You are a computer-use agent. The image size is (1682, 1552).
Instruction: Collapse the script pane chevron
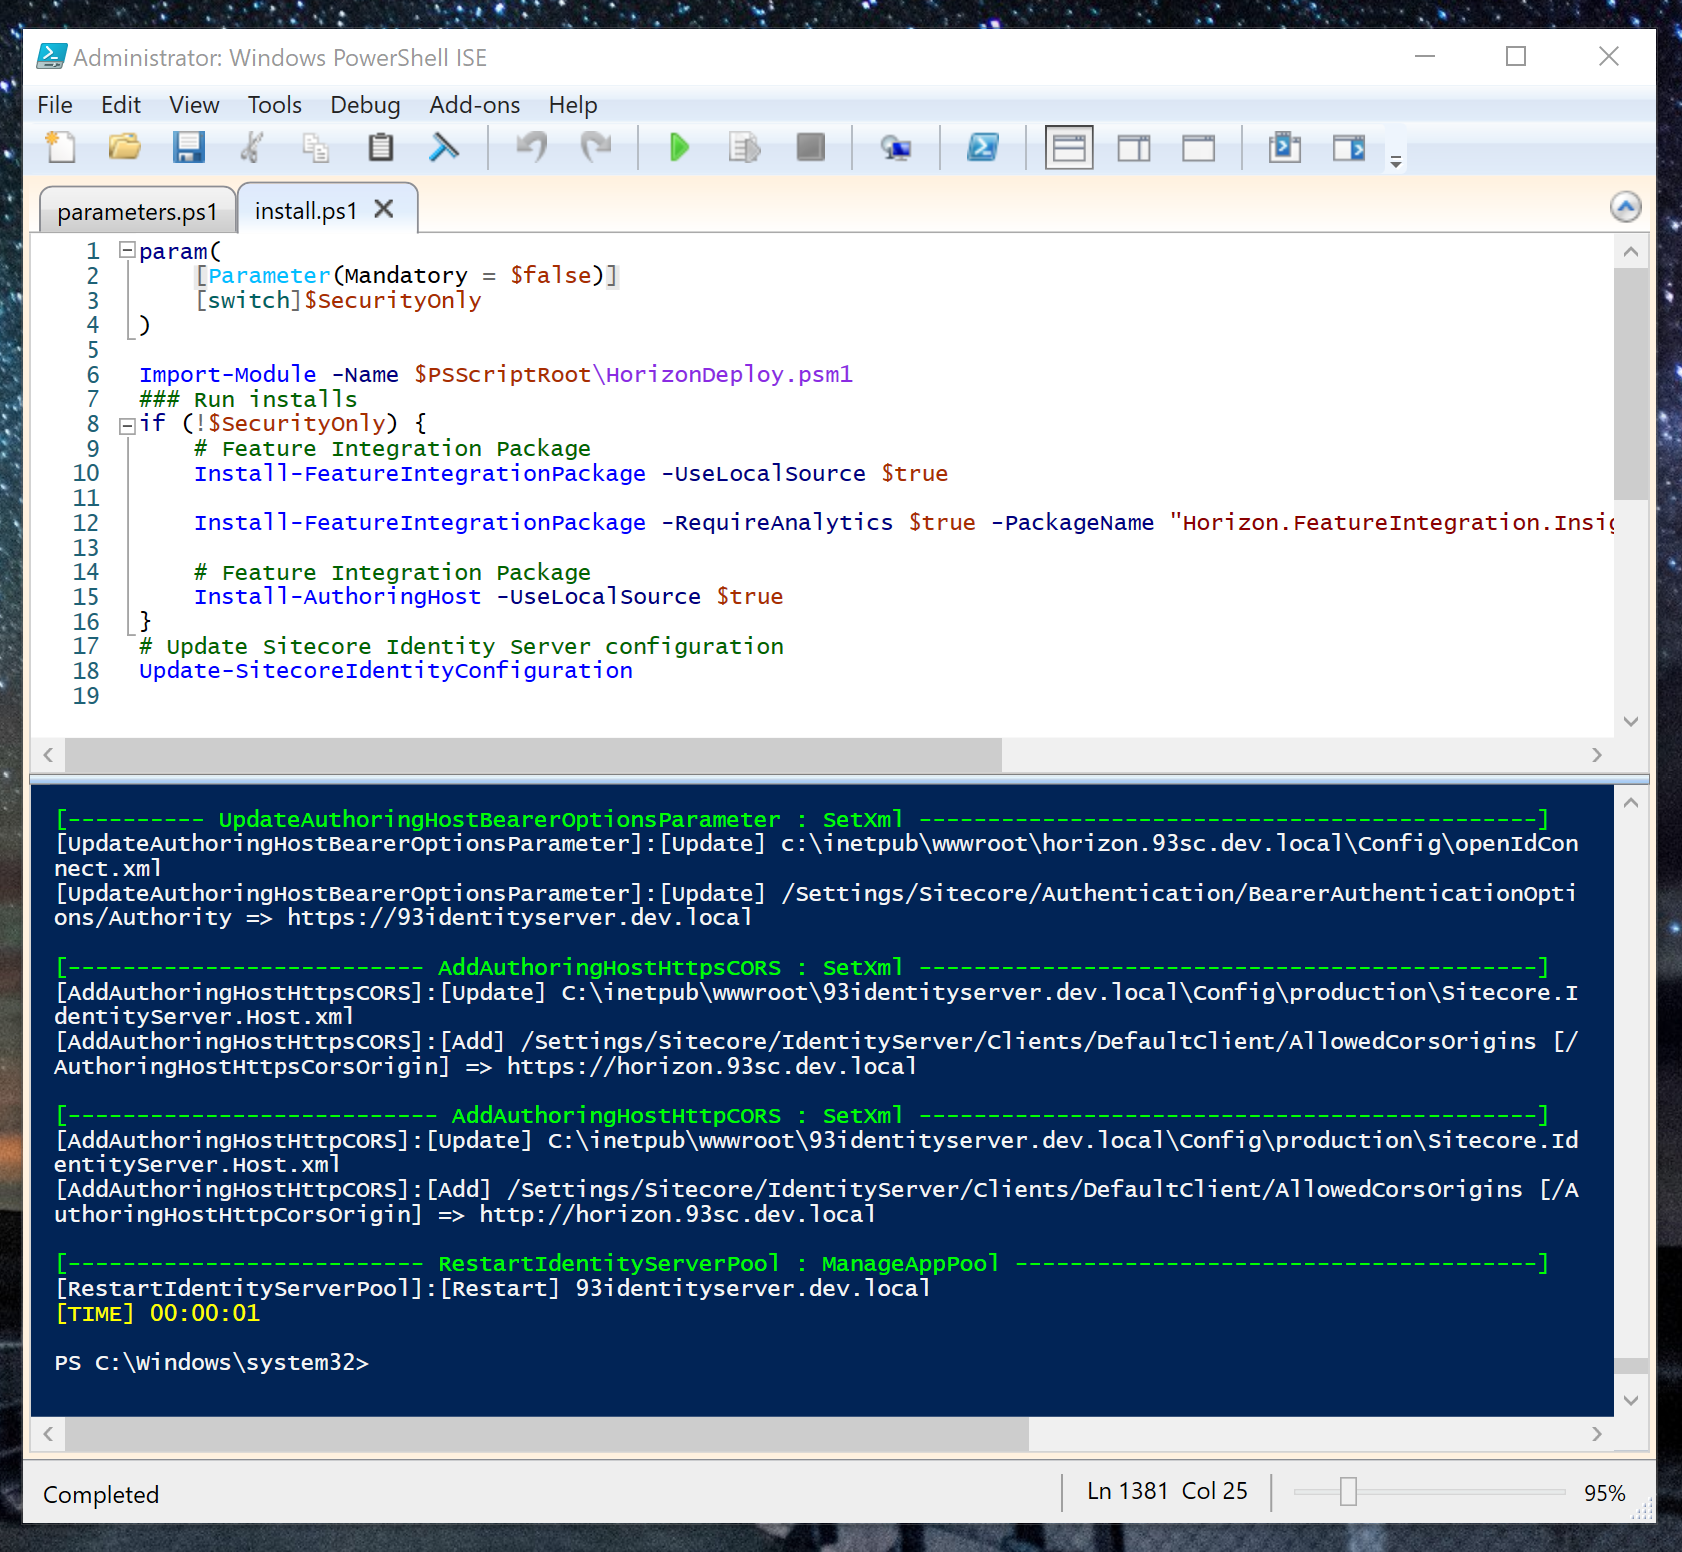[x=1626, y=207]
